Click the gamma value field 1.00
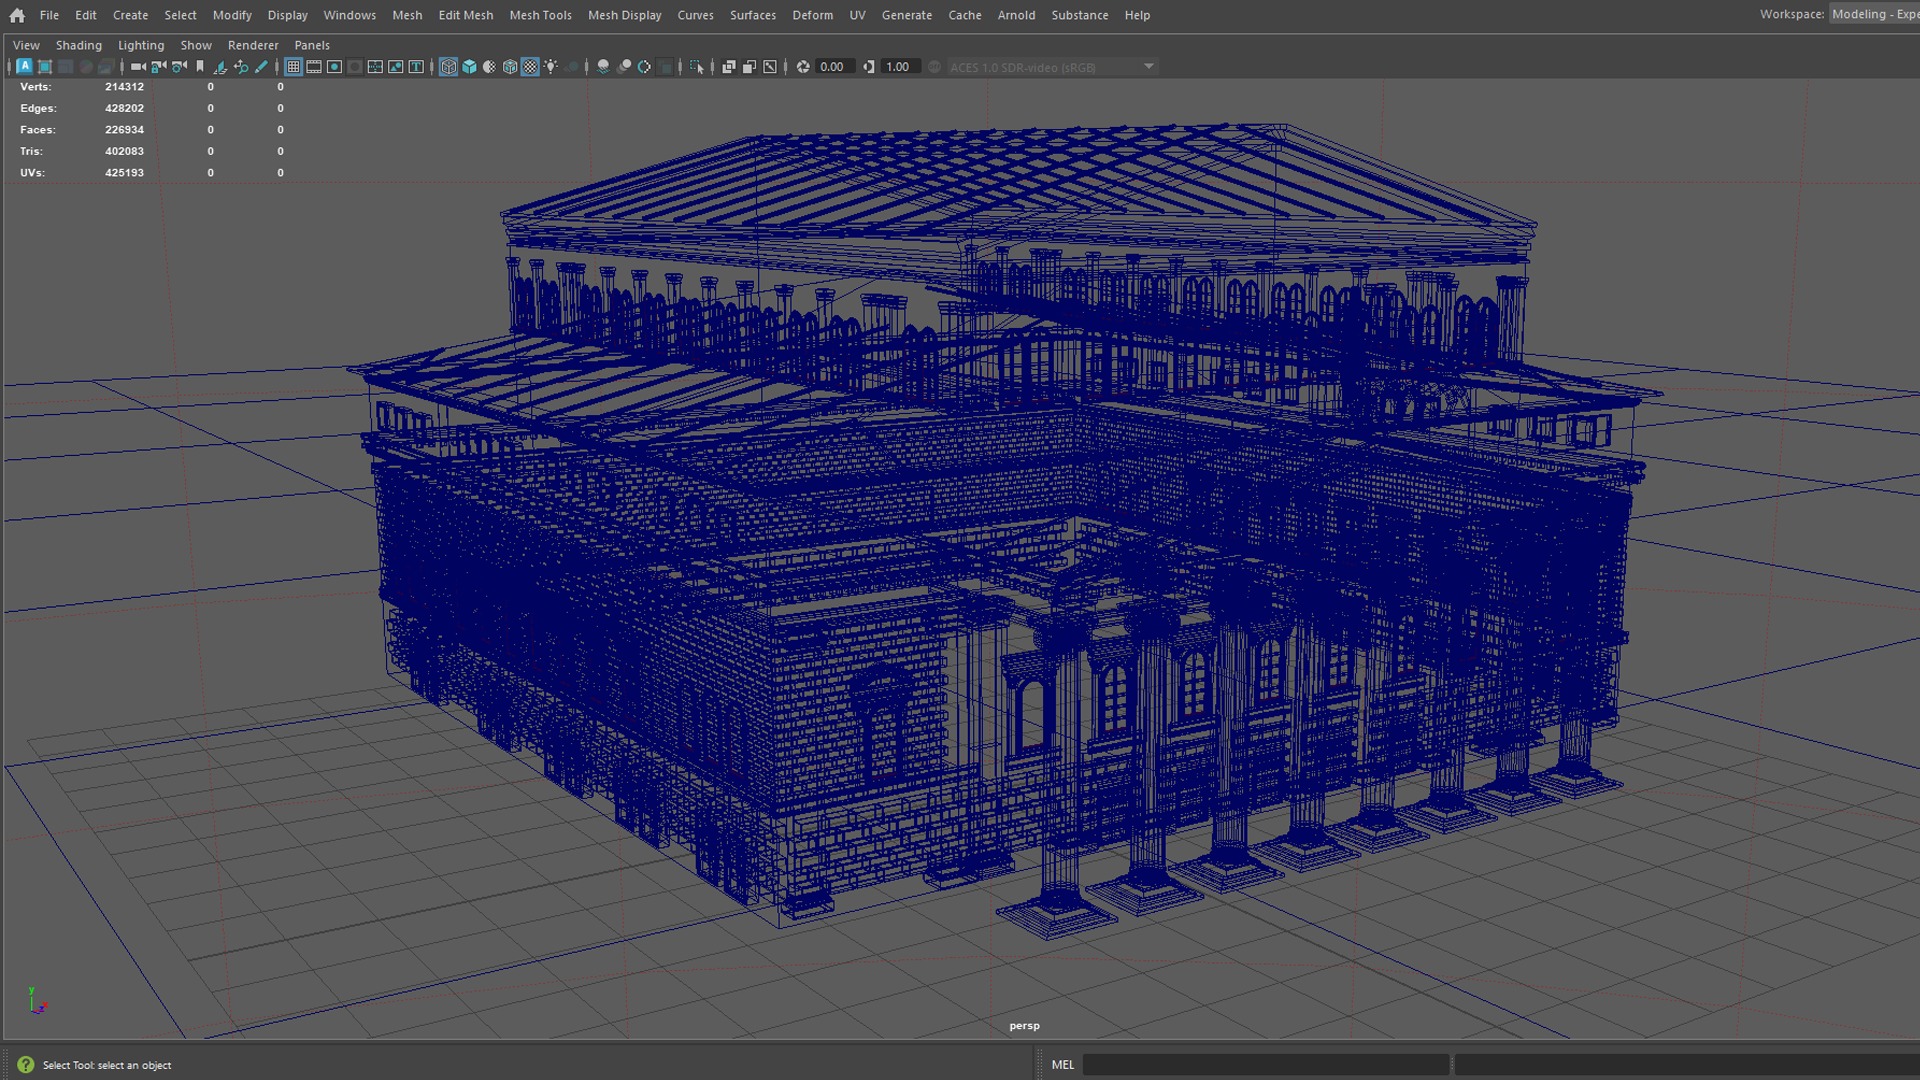1920x1080 pixels. pyautogui.click(x=899, y=67)
